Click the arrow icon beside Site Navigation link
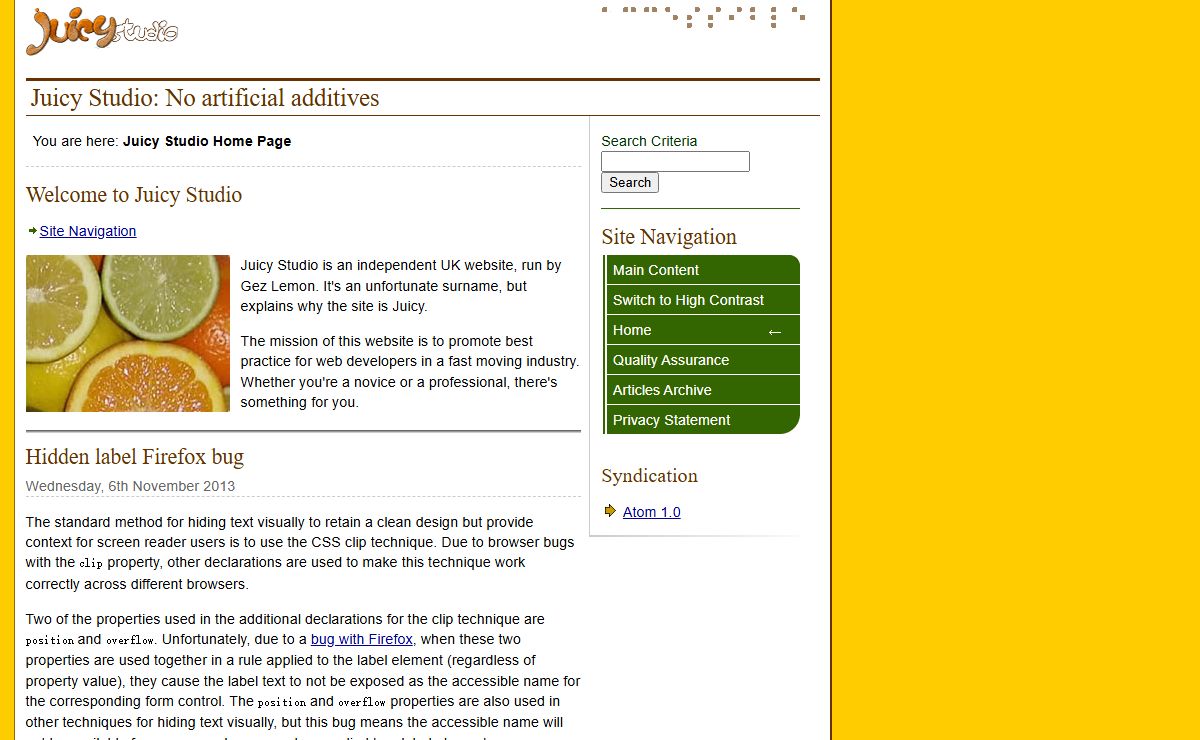This screenshot has width=1200, height=740. (x=33, y=231)
